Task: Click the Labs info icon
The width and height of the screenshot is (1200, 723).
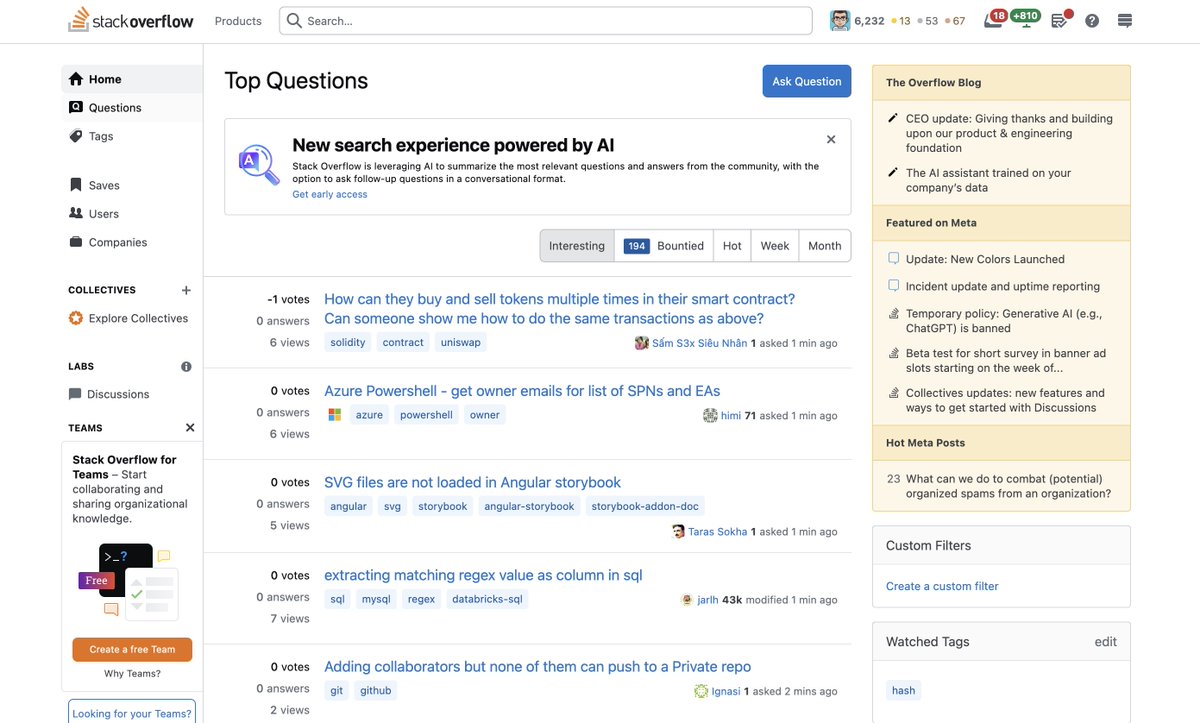Action: point(186,367)
